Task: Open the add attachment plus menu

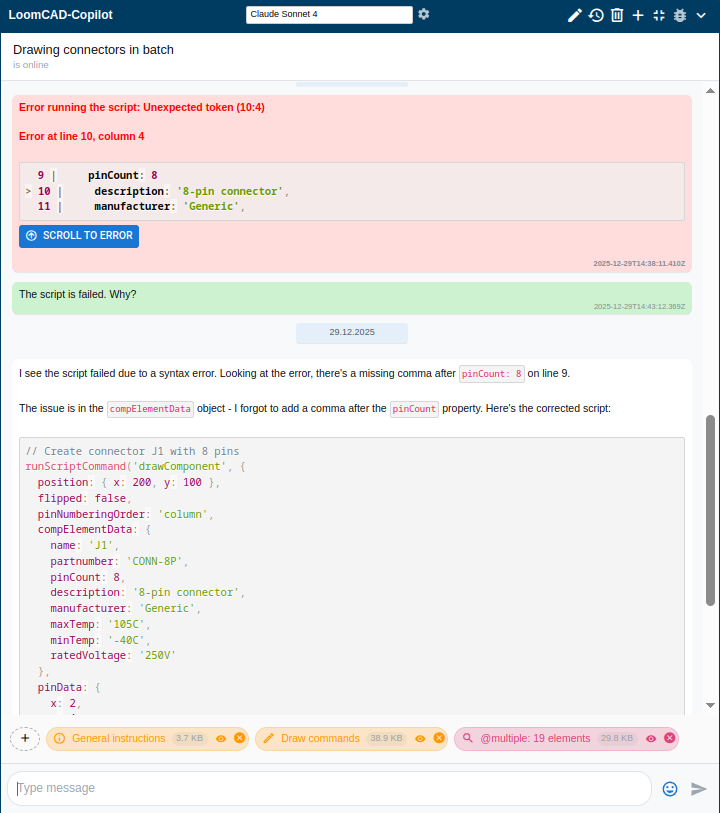Action: (x=24, y=738)
